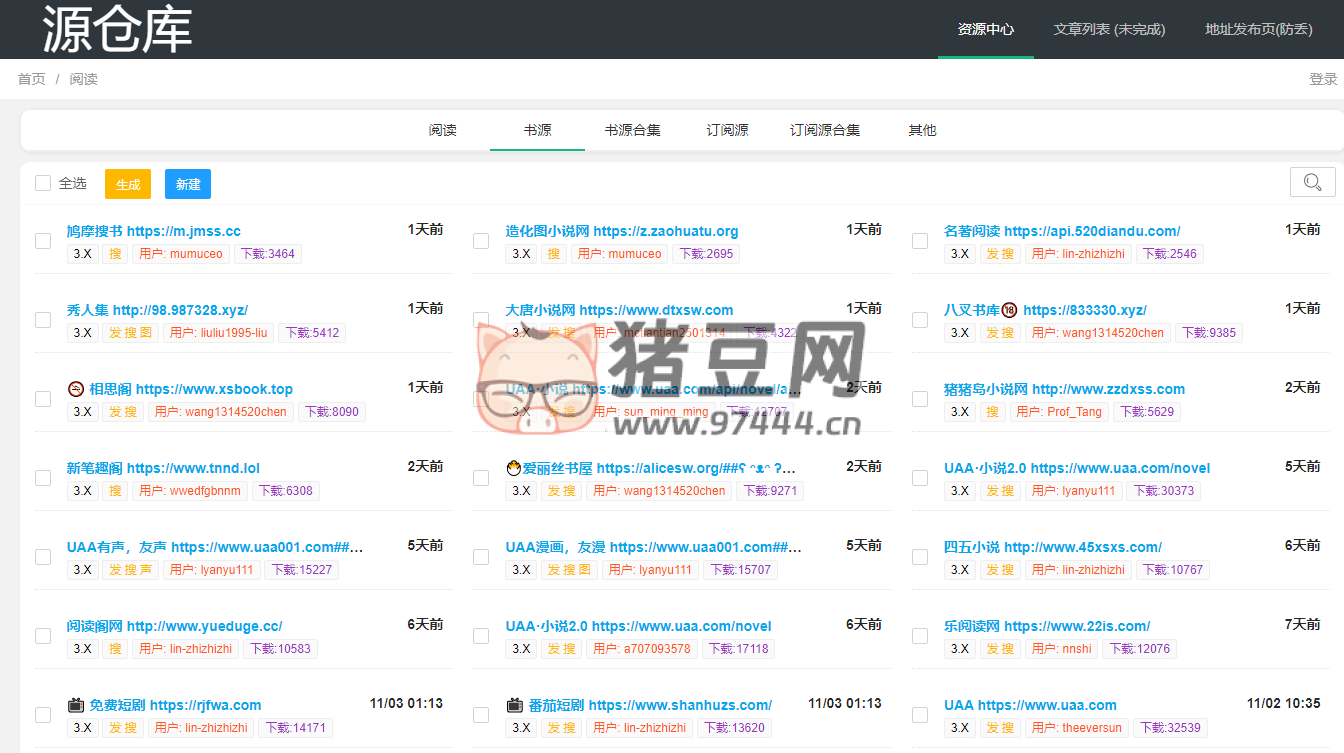This screenshot has height=753, width=1344.
Task: Open the 相思阁 xsbook.top link
Action: click(x=180, y=389)
